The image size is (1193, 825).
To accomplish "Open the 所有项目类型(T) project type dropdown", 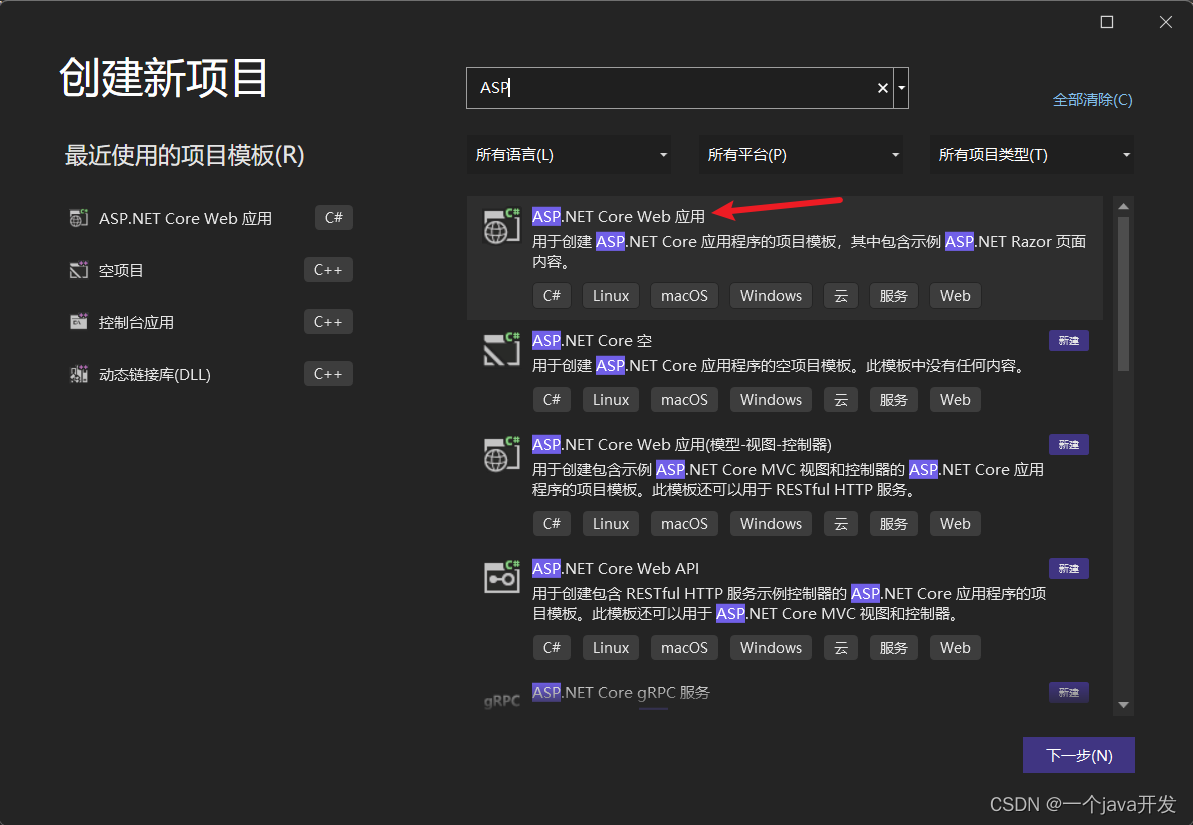I will tap(1032, 154).
